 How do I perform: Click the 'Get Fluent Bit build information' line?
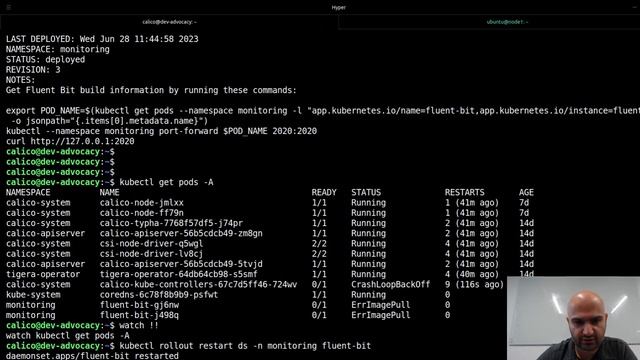click(151, 90)
